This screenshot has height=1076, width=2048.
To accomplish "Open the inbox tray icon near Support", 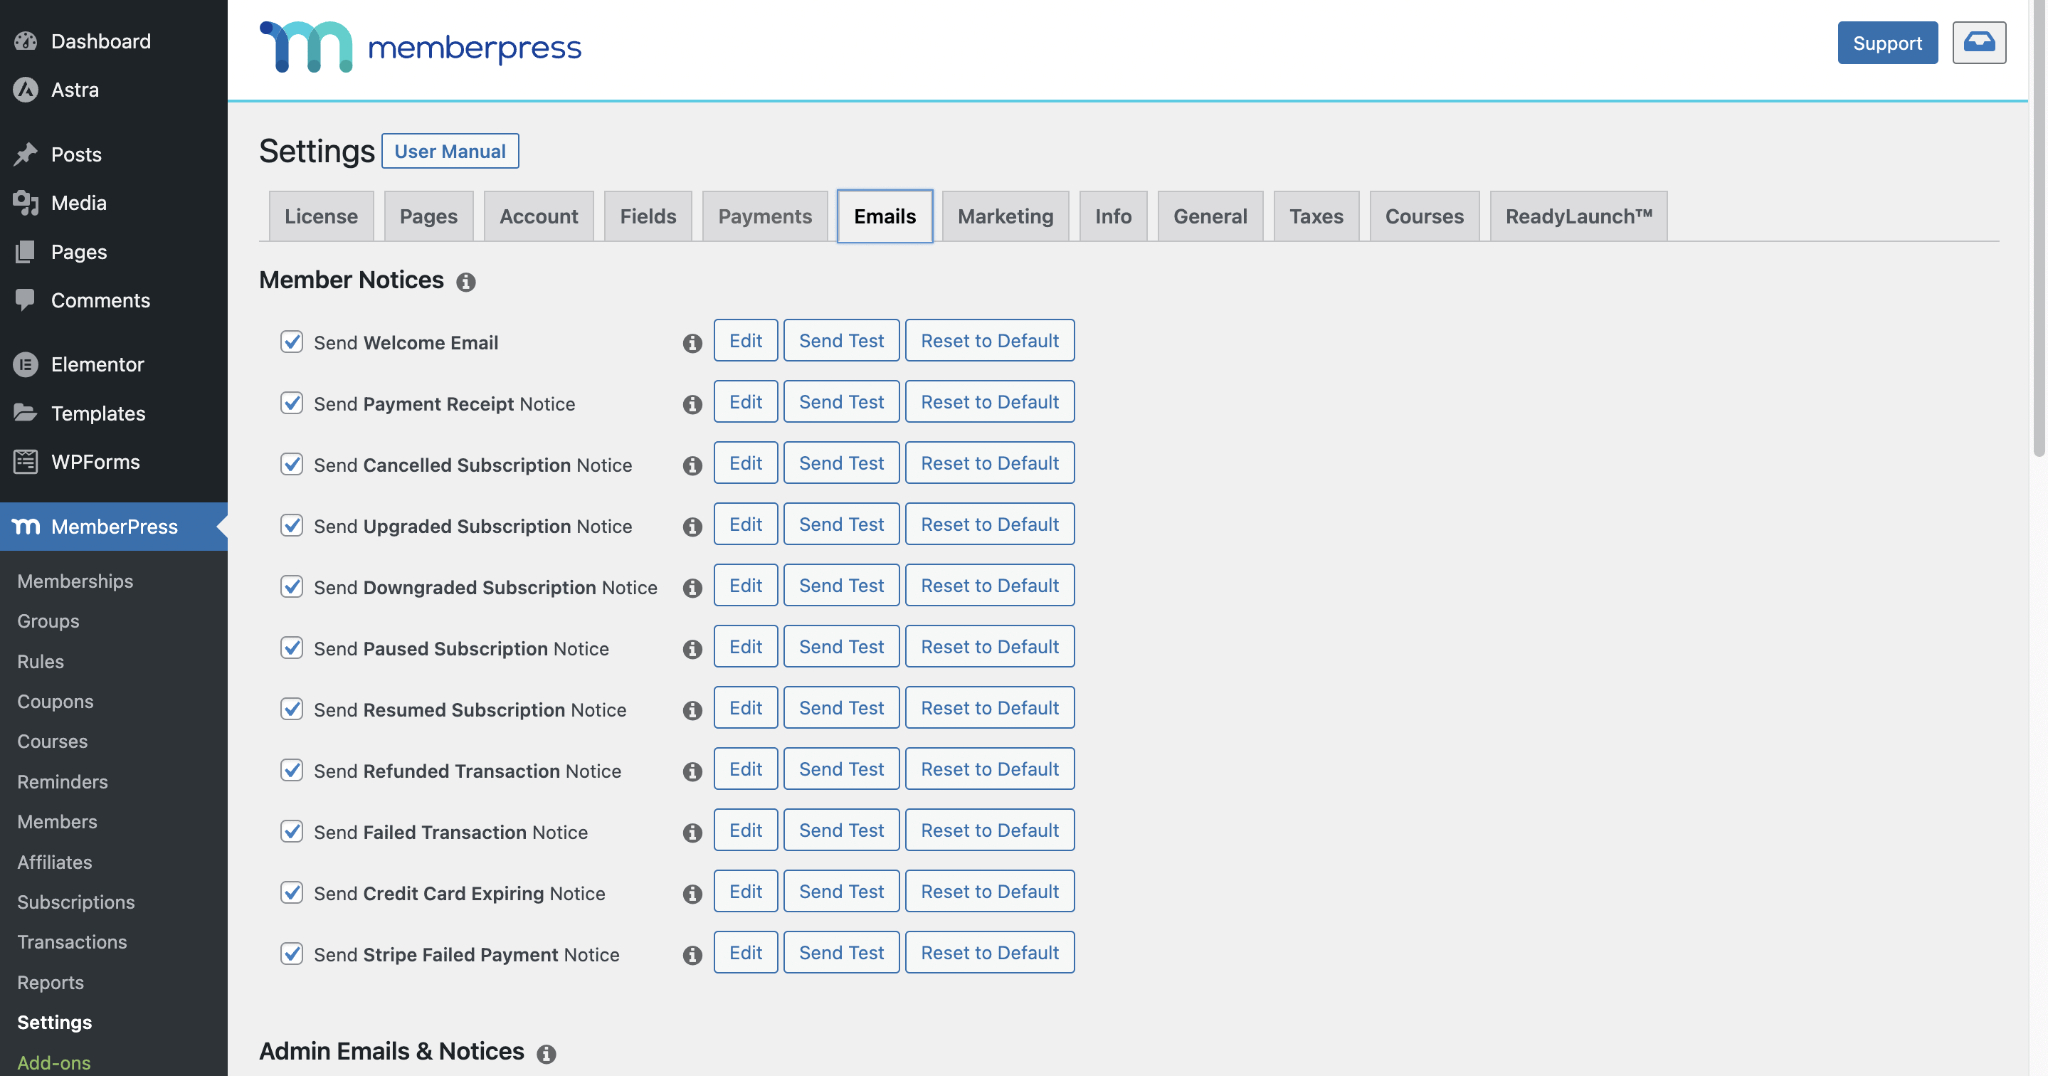I will pyautogui.click(x=1979, y=42).
